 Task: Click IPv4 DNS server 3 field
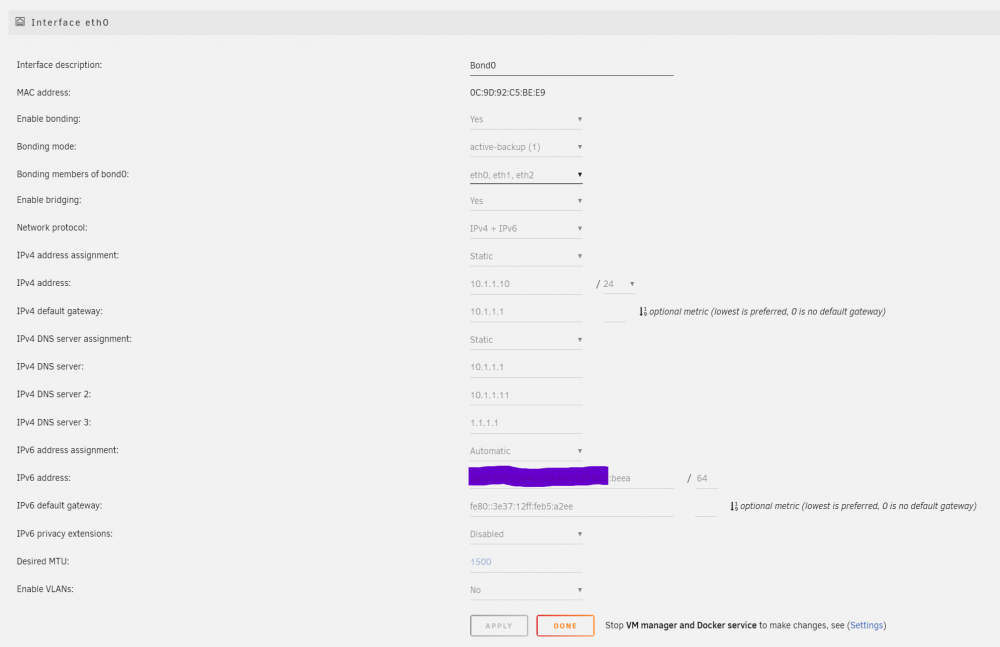(526, 422)
